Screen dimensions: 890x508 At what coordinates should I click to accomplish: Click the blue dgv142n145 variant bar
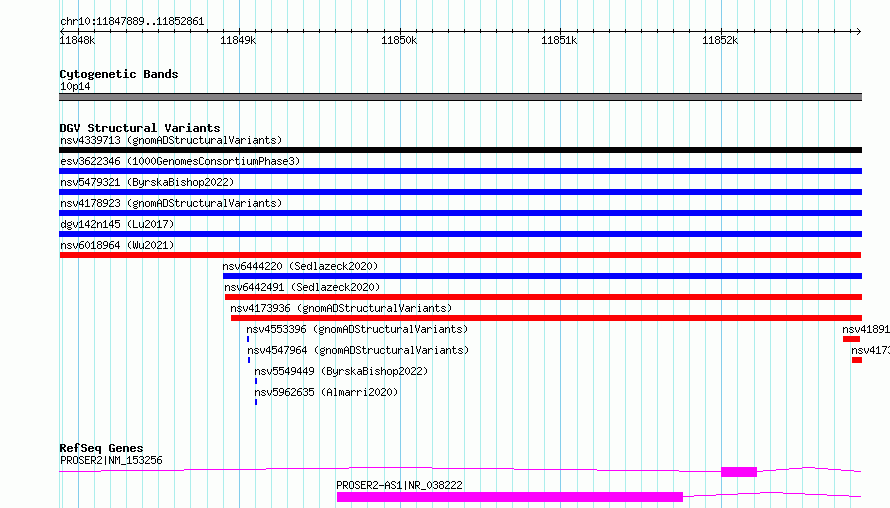(460, 234)
